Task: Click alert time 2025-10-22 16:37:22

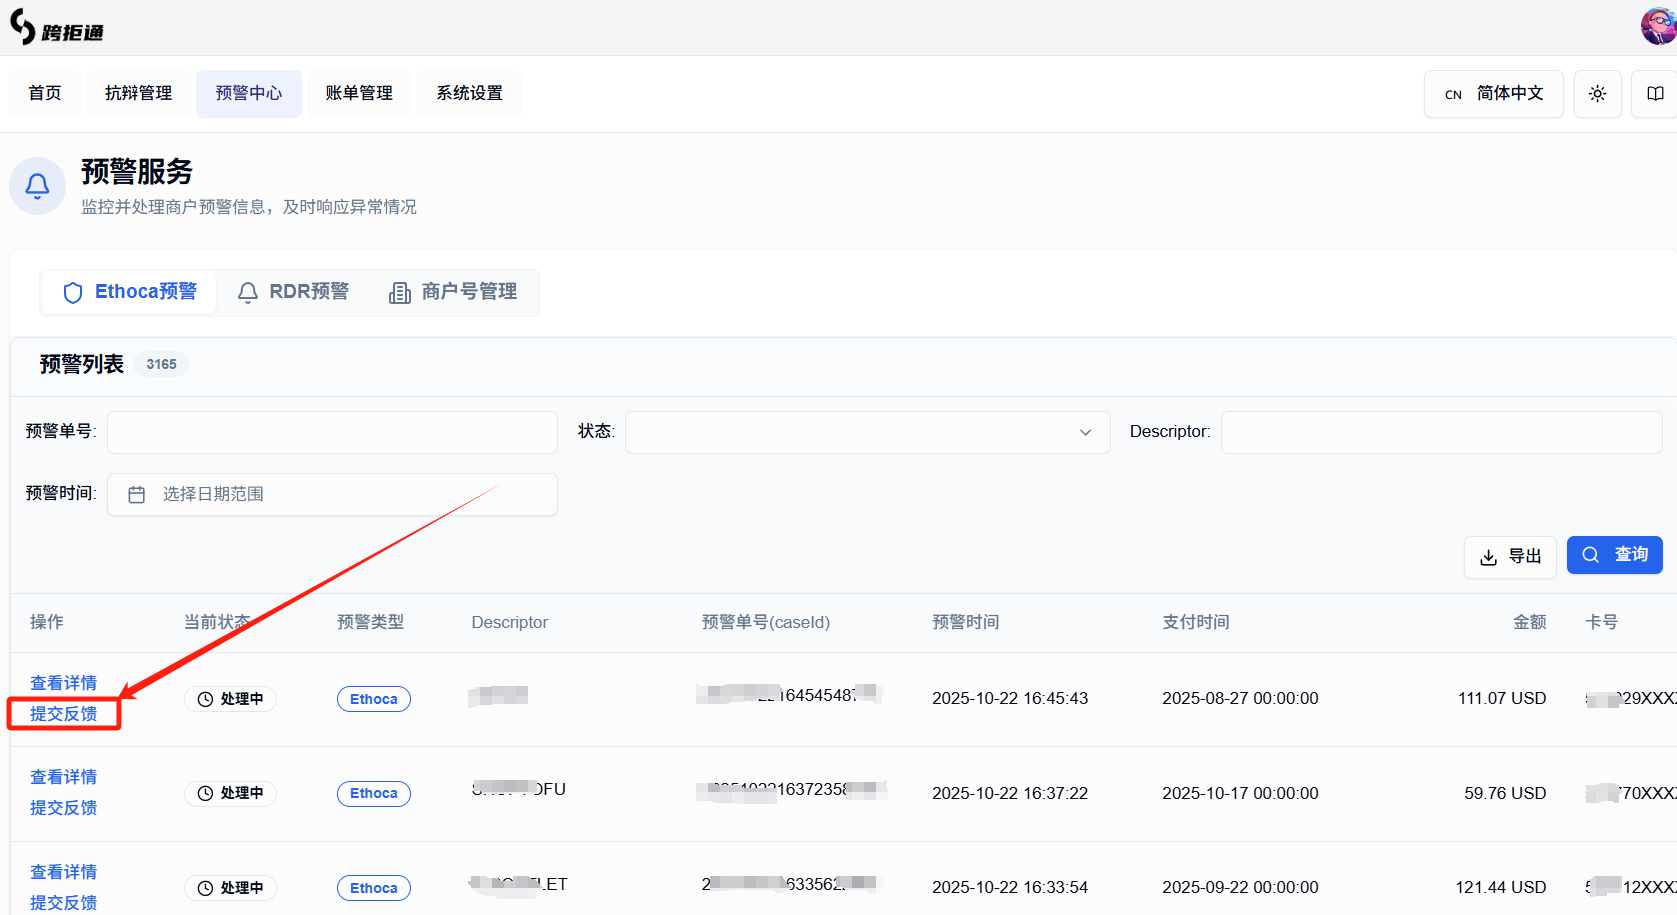Action: click(x=1010, y=793)
